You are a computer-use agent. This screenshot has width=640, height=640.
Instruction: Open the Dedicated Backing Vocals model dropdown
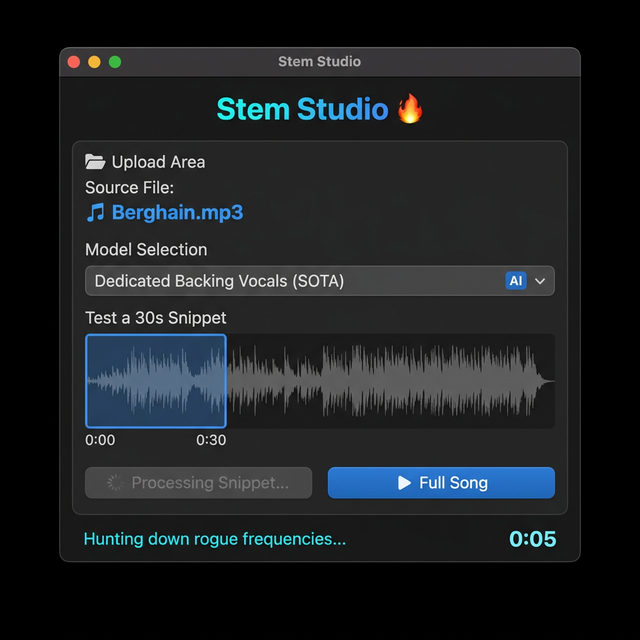point(300,281)
